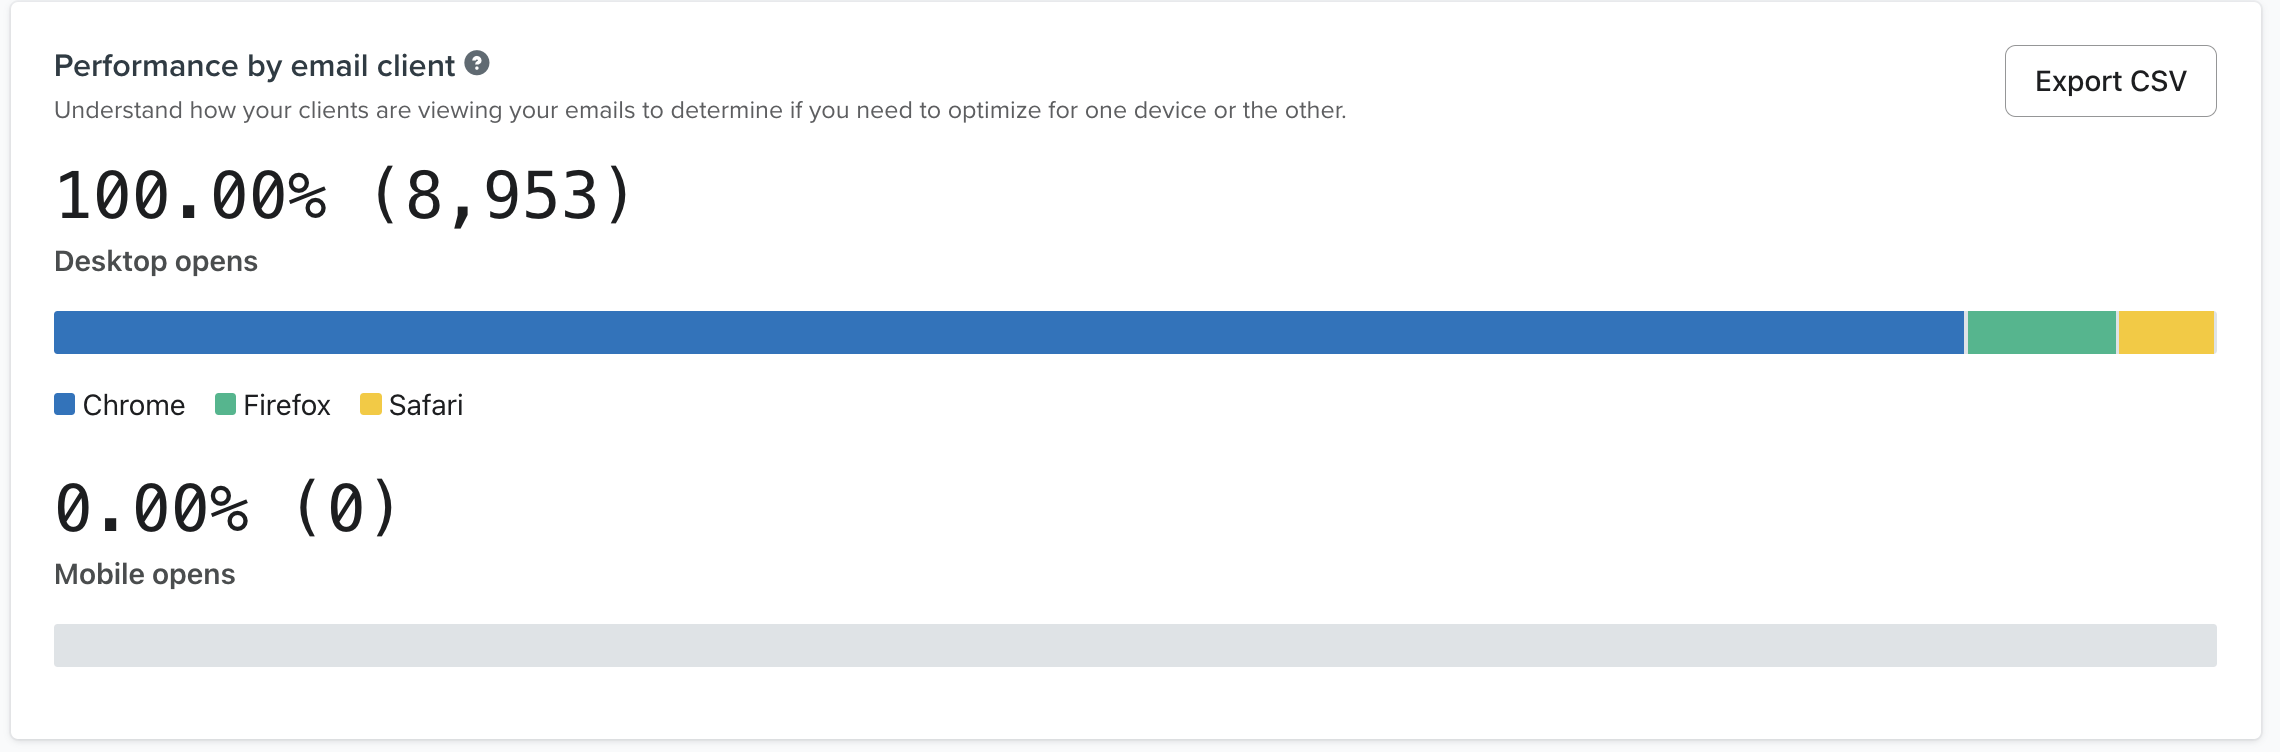Toggle Chrome data via its legend entry
2280x752 pixels.
119,404
